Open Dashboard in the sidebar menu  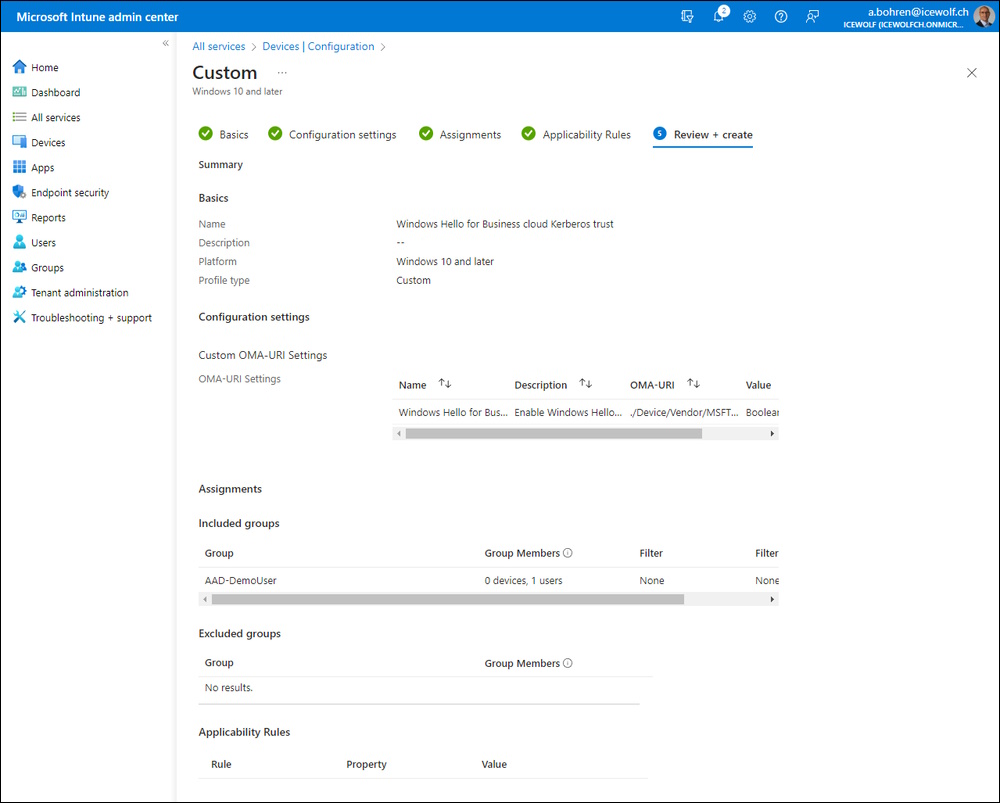coord(55,92)
